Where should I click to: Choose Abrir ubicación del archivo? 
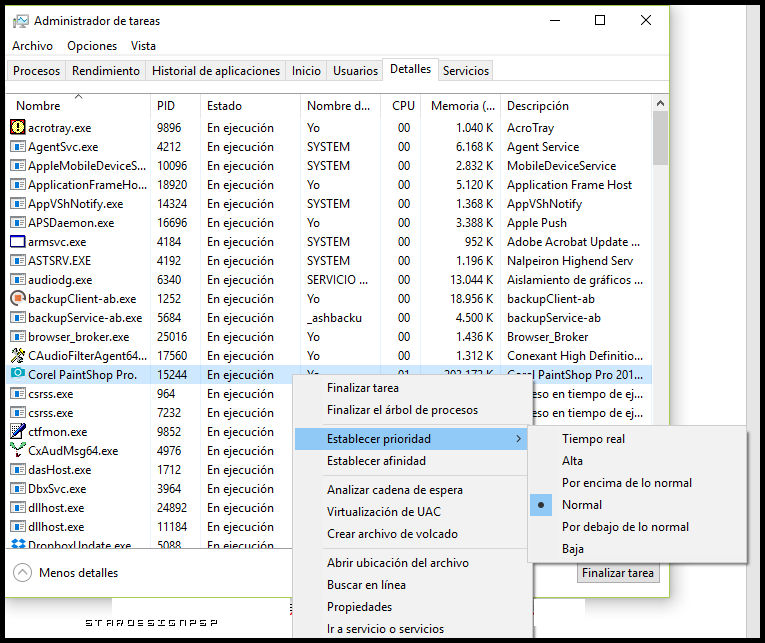411,563
